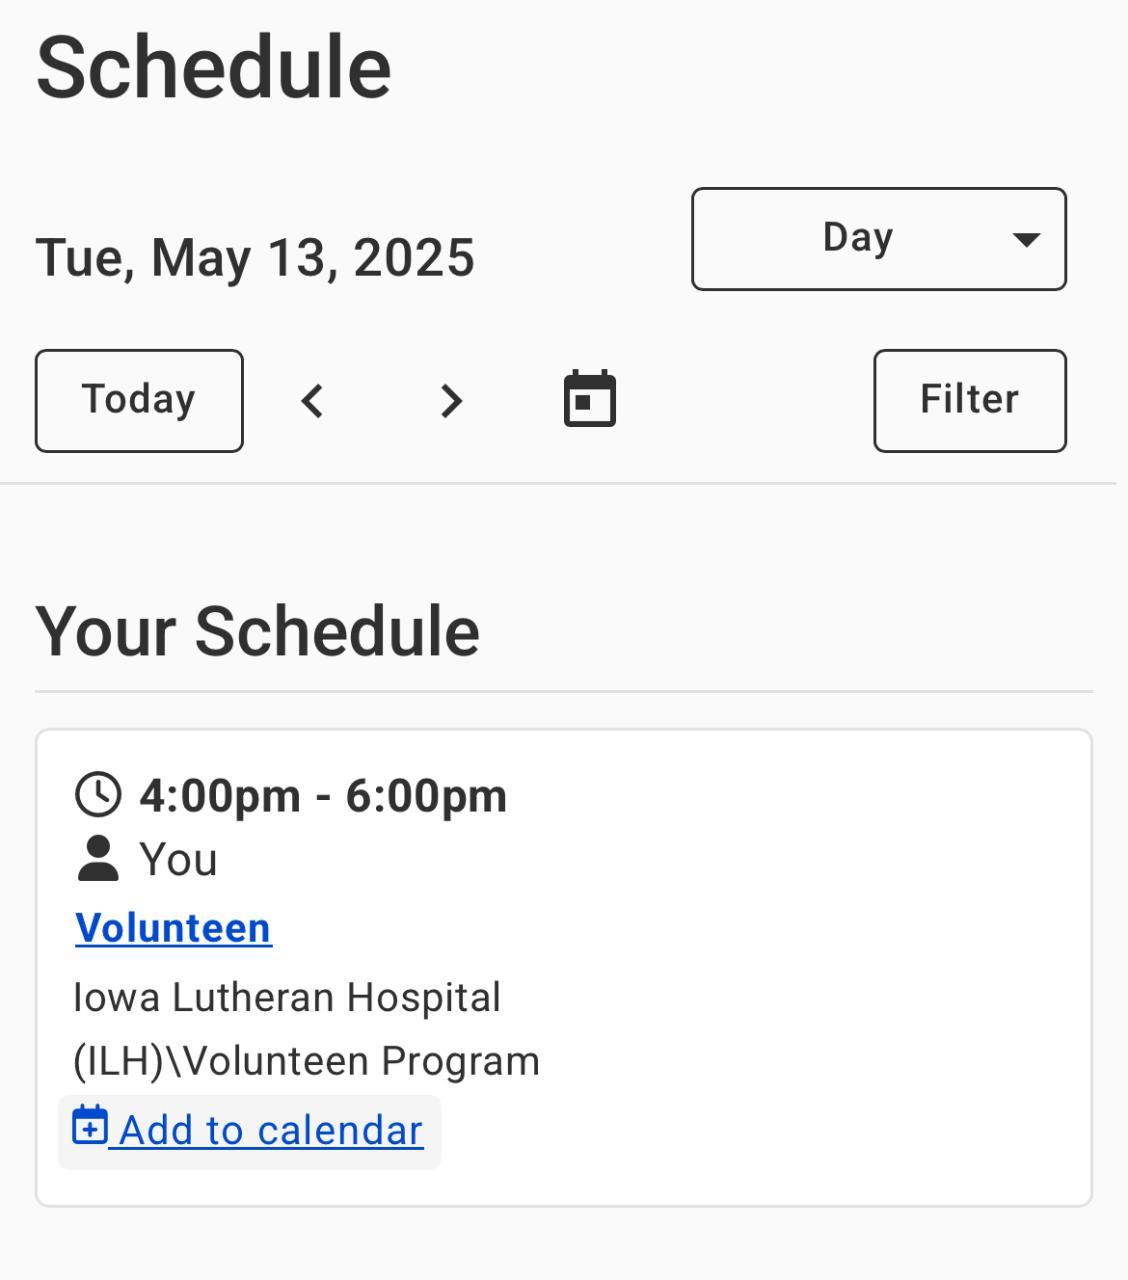Go to the next day
The image size is (1128, 1280).
point(451,401)
